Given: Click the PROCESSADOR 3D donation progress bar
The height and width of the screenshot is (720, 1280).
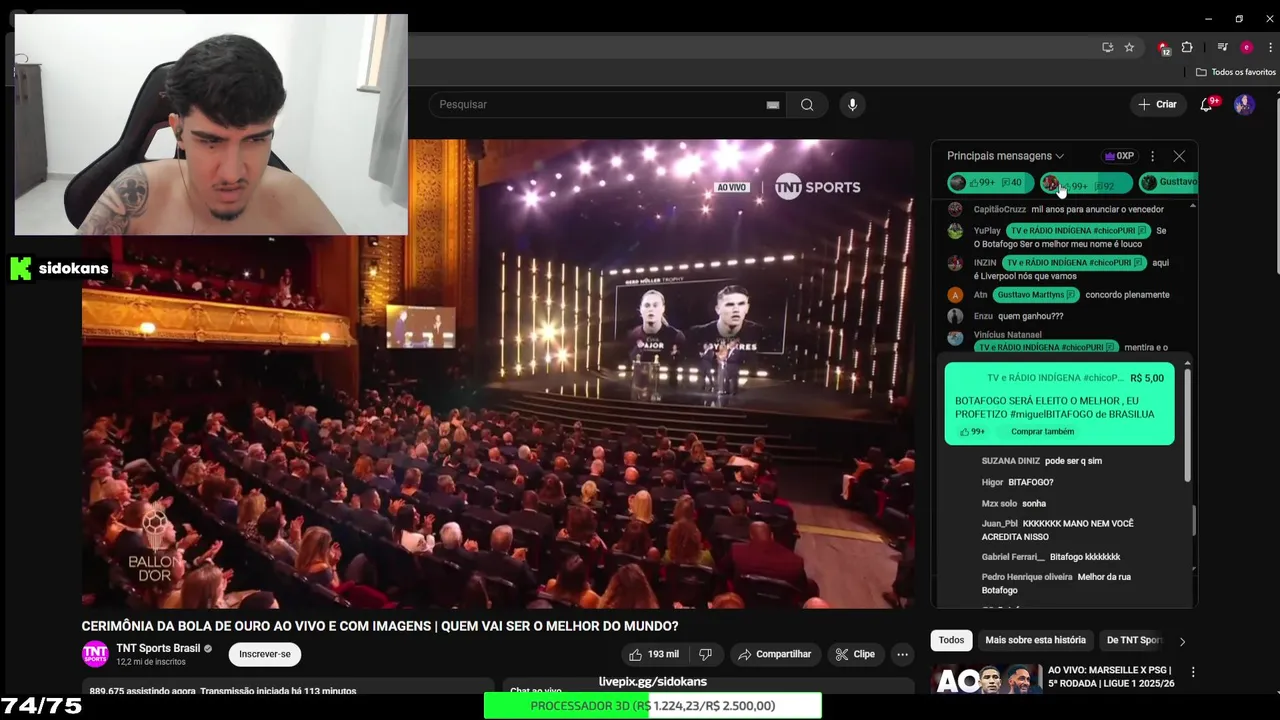Looking at the screenshot, I should click(652, 706).
